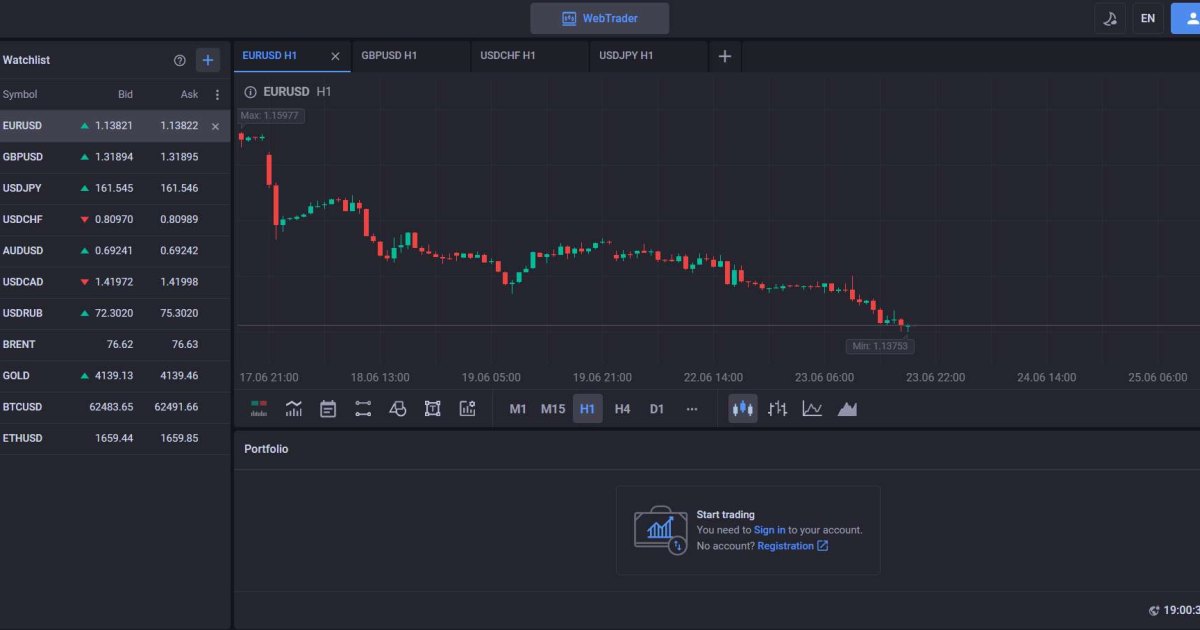Open watchlist column options menu
This screenshot has width=1200, height=630.
pyautogui.click(x=218, y=95)
